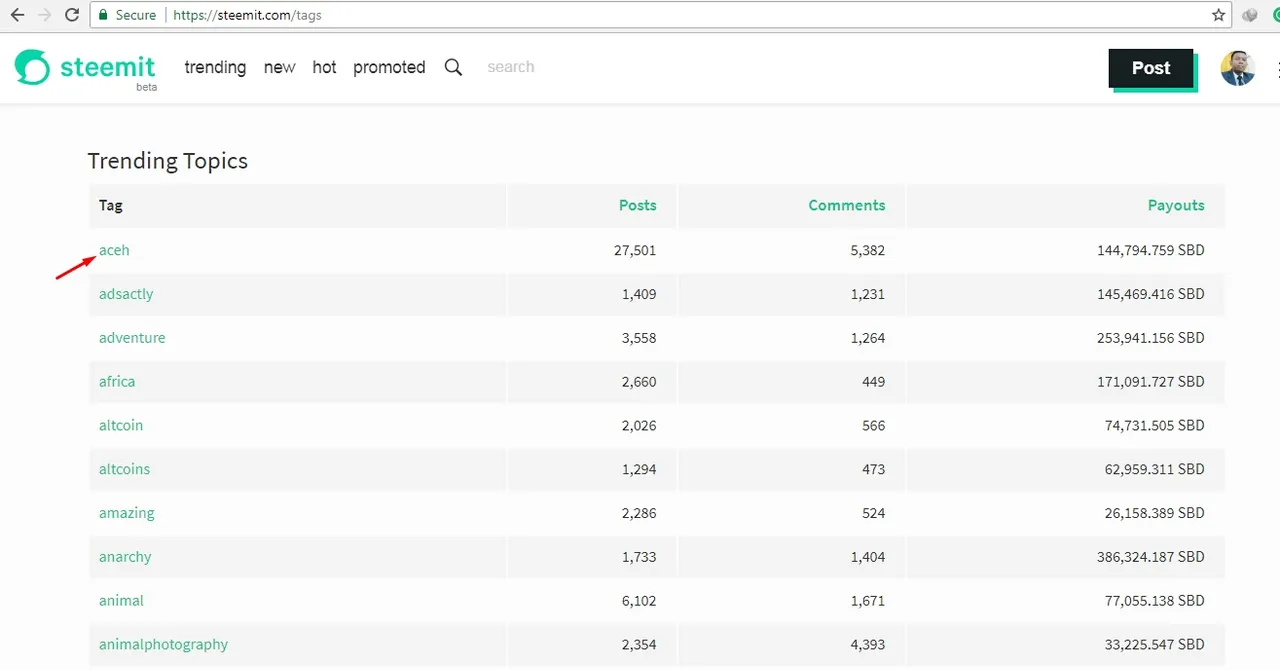Select the altcoin posts count 2,026
The height and width of the screenshot is (670, 1280).
pos(639,425)
